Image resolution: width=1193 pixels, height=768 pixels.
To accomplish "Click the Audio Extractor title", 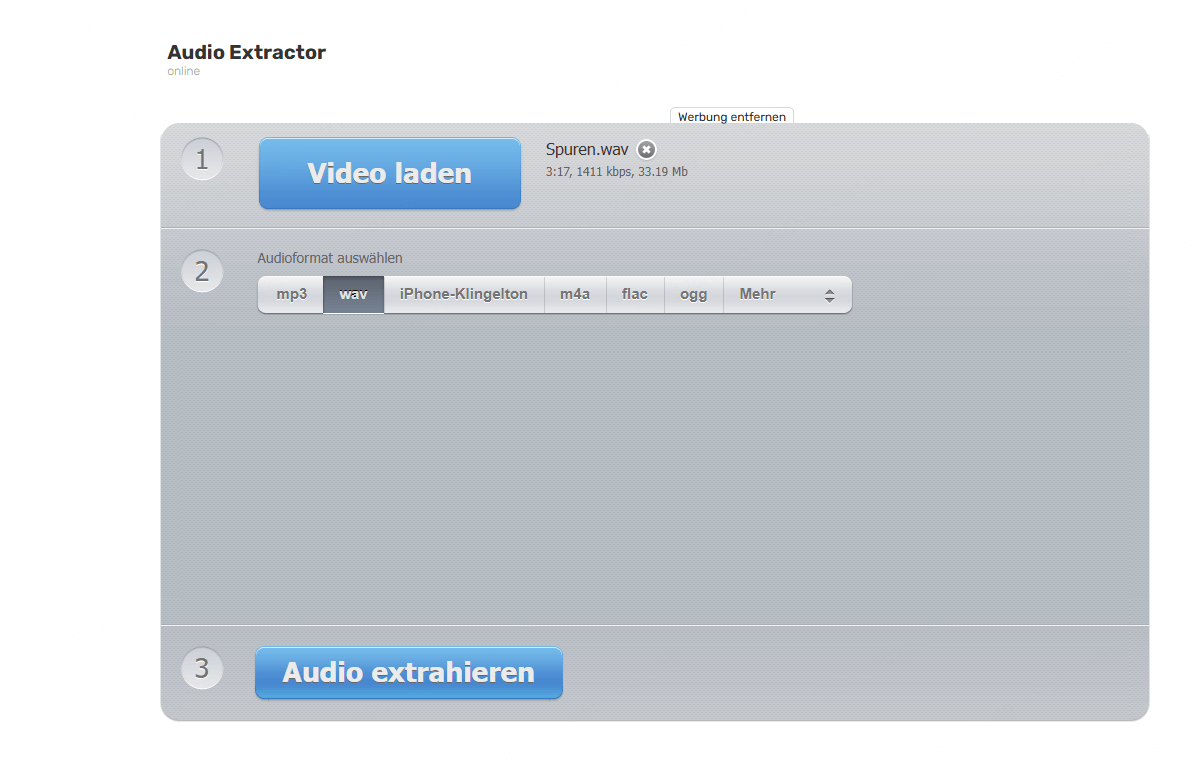I will click(246, 52).
